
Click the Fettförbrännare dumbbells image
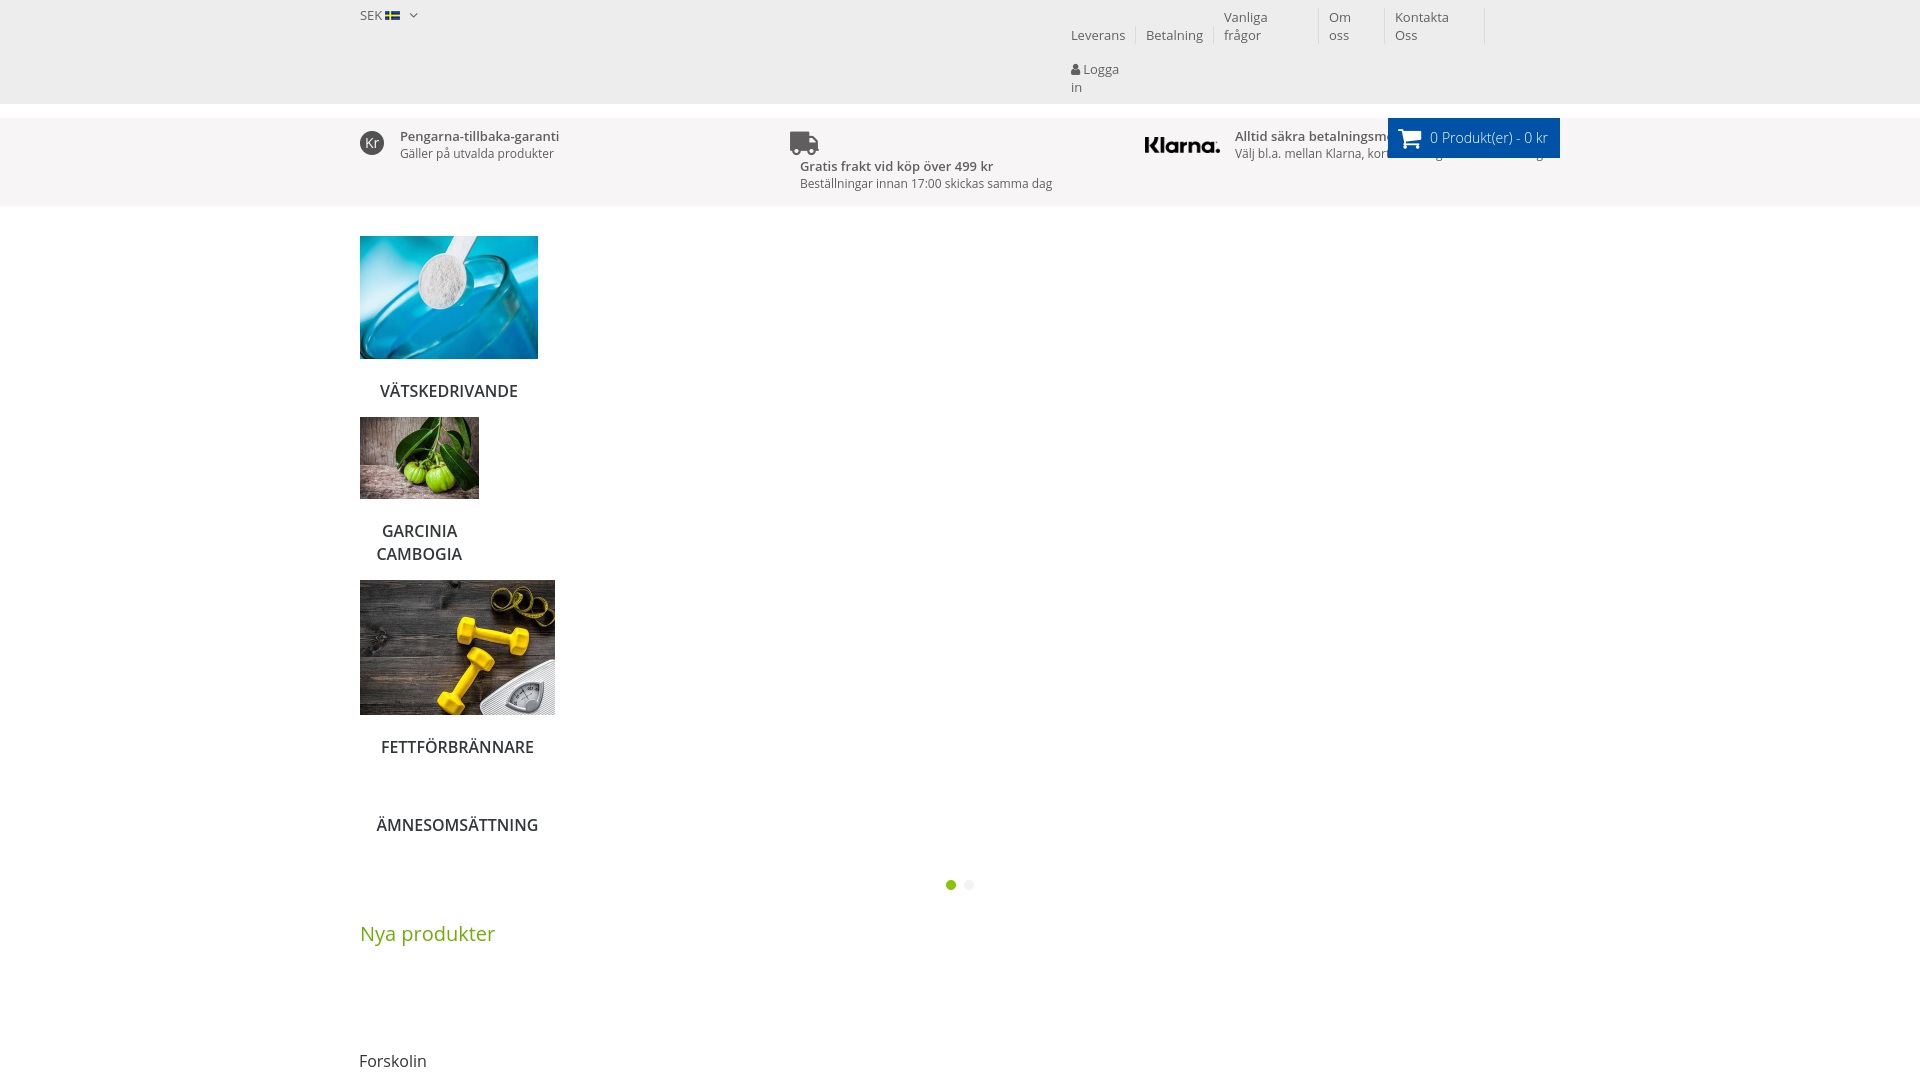457,647
